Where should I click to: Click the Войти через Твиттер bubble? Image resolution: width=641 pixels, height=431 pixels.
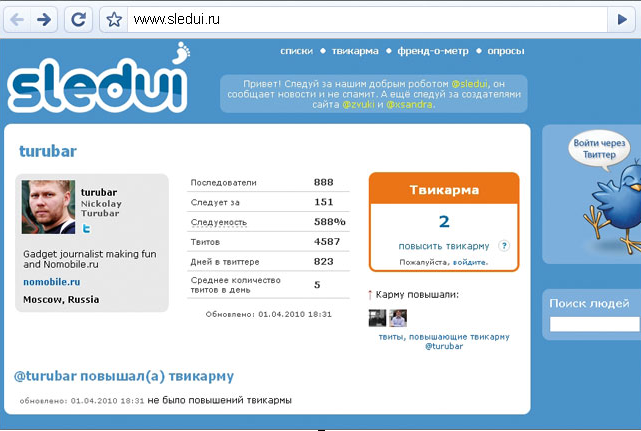pyautogui.click(x=599, y=149)
